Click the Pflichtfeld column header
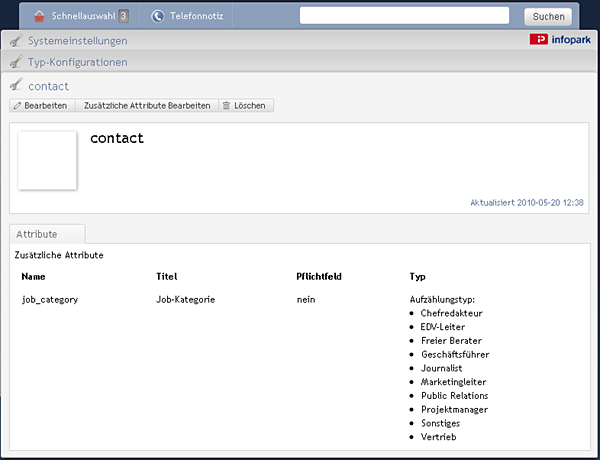 (x=319, y=276)
